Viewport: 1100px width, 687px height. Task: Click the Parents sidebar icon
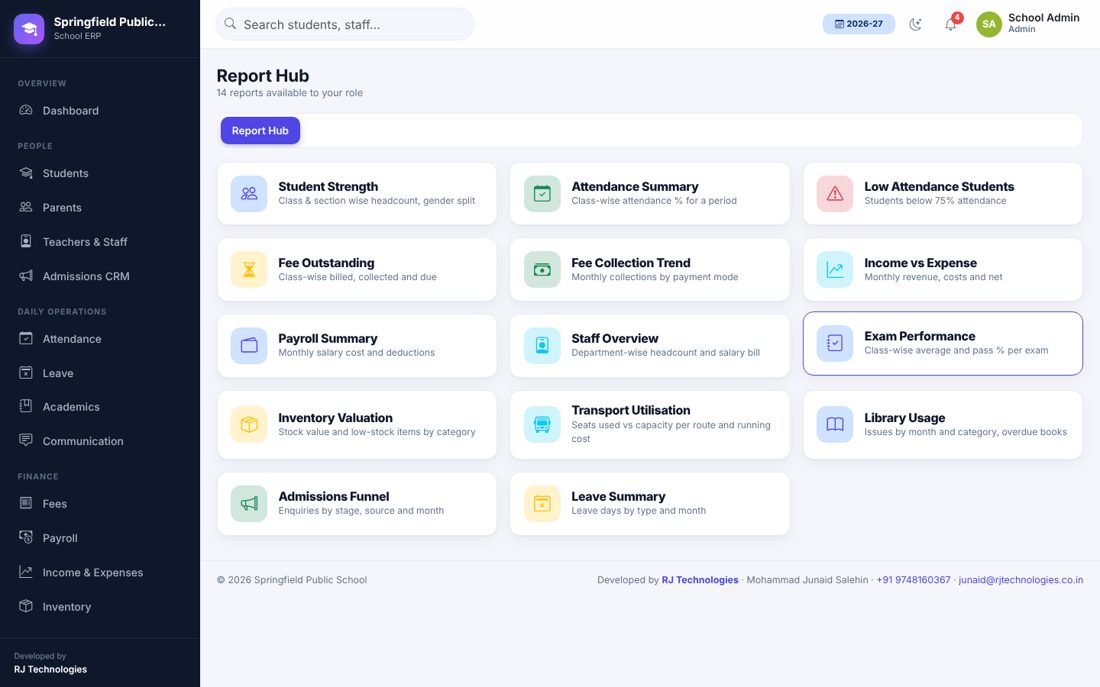(26, 207)
